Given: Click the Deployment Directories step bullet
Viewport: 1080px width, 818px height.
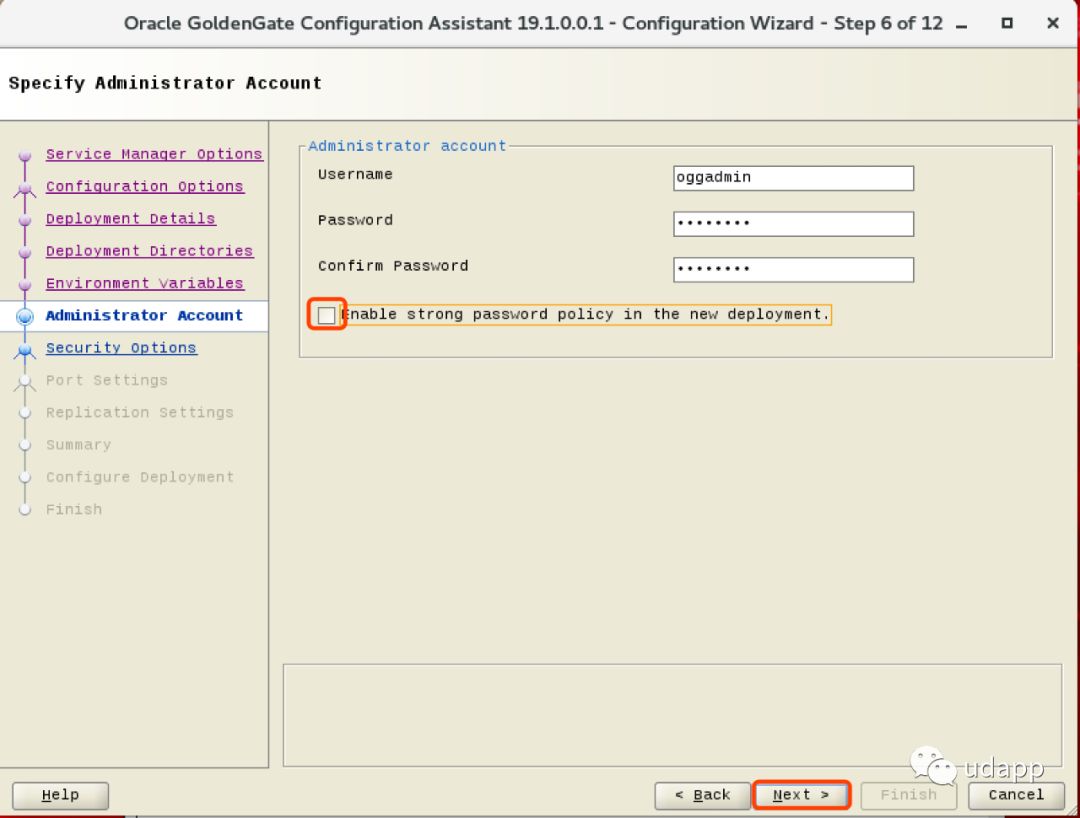Looking at the screenshot, I should point(25,252).
